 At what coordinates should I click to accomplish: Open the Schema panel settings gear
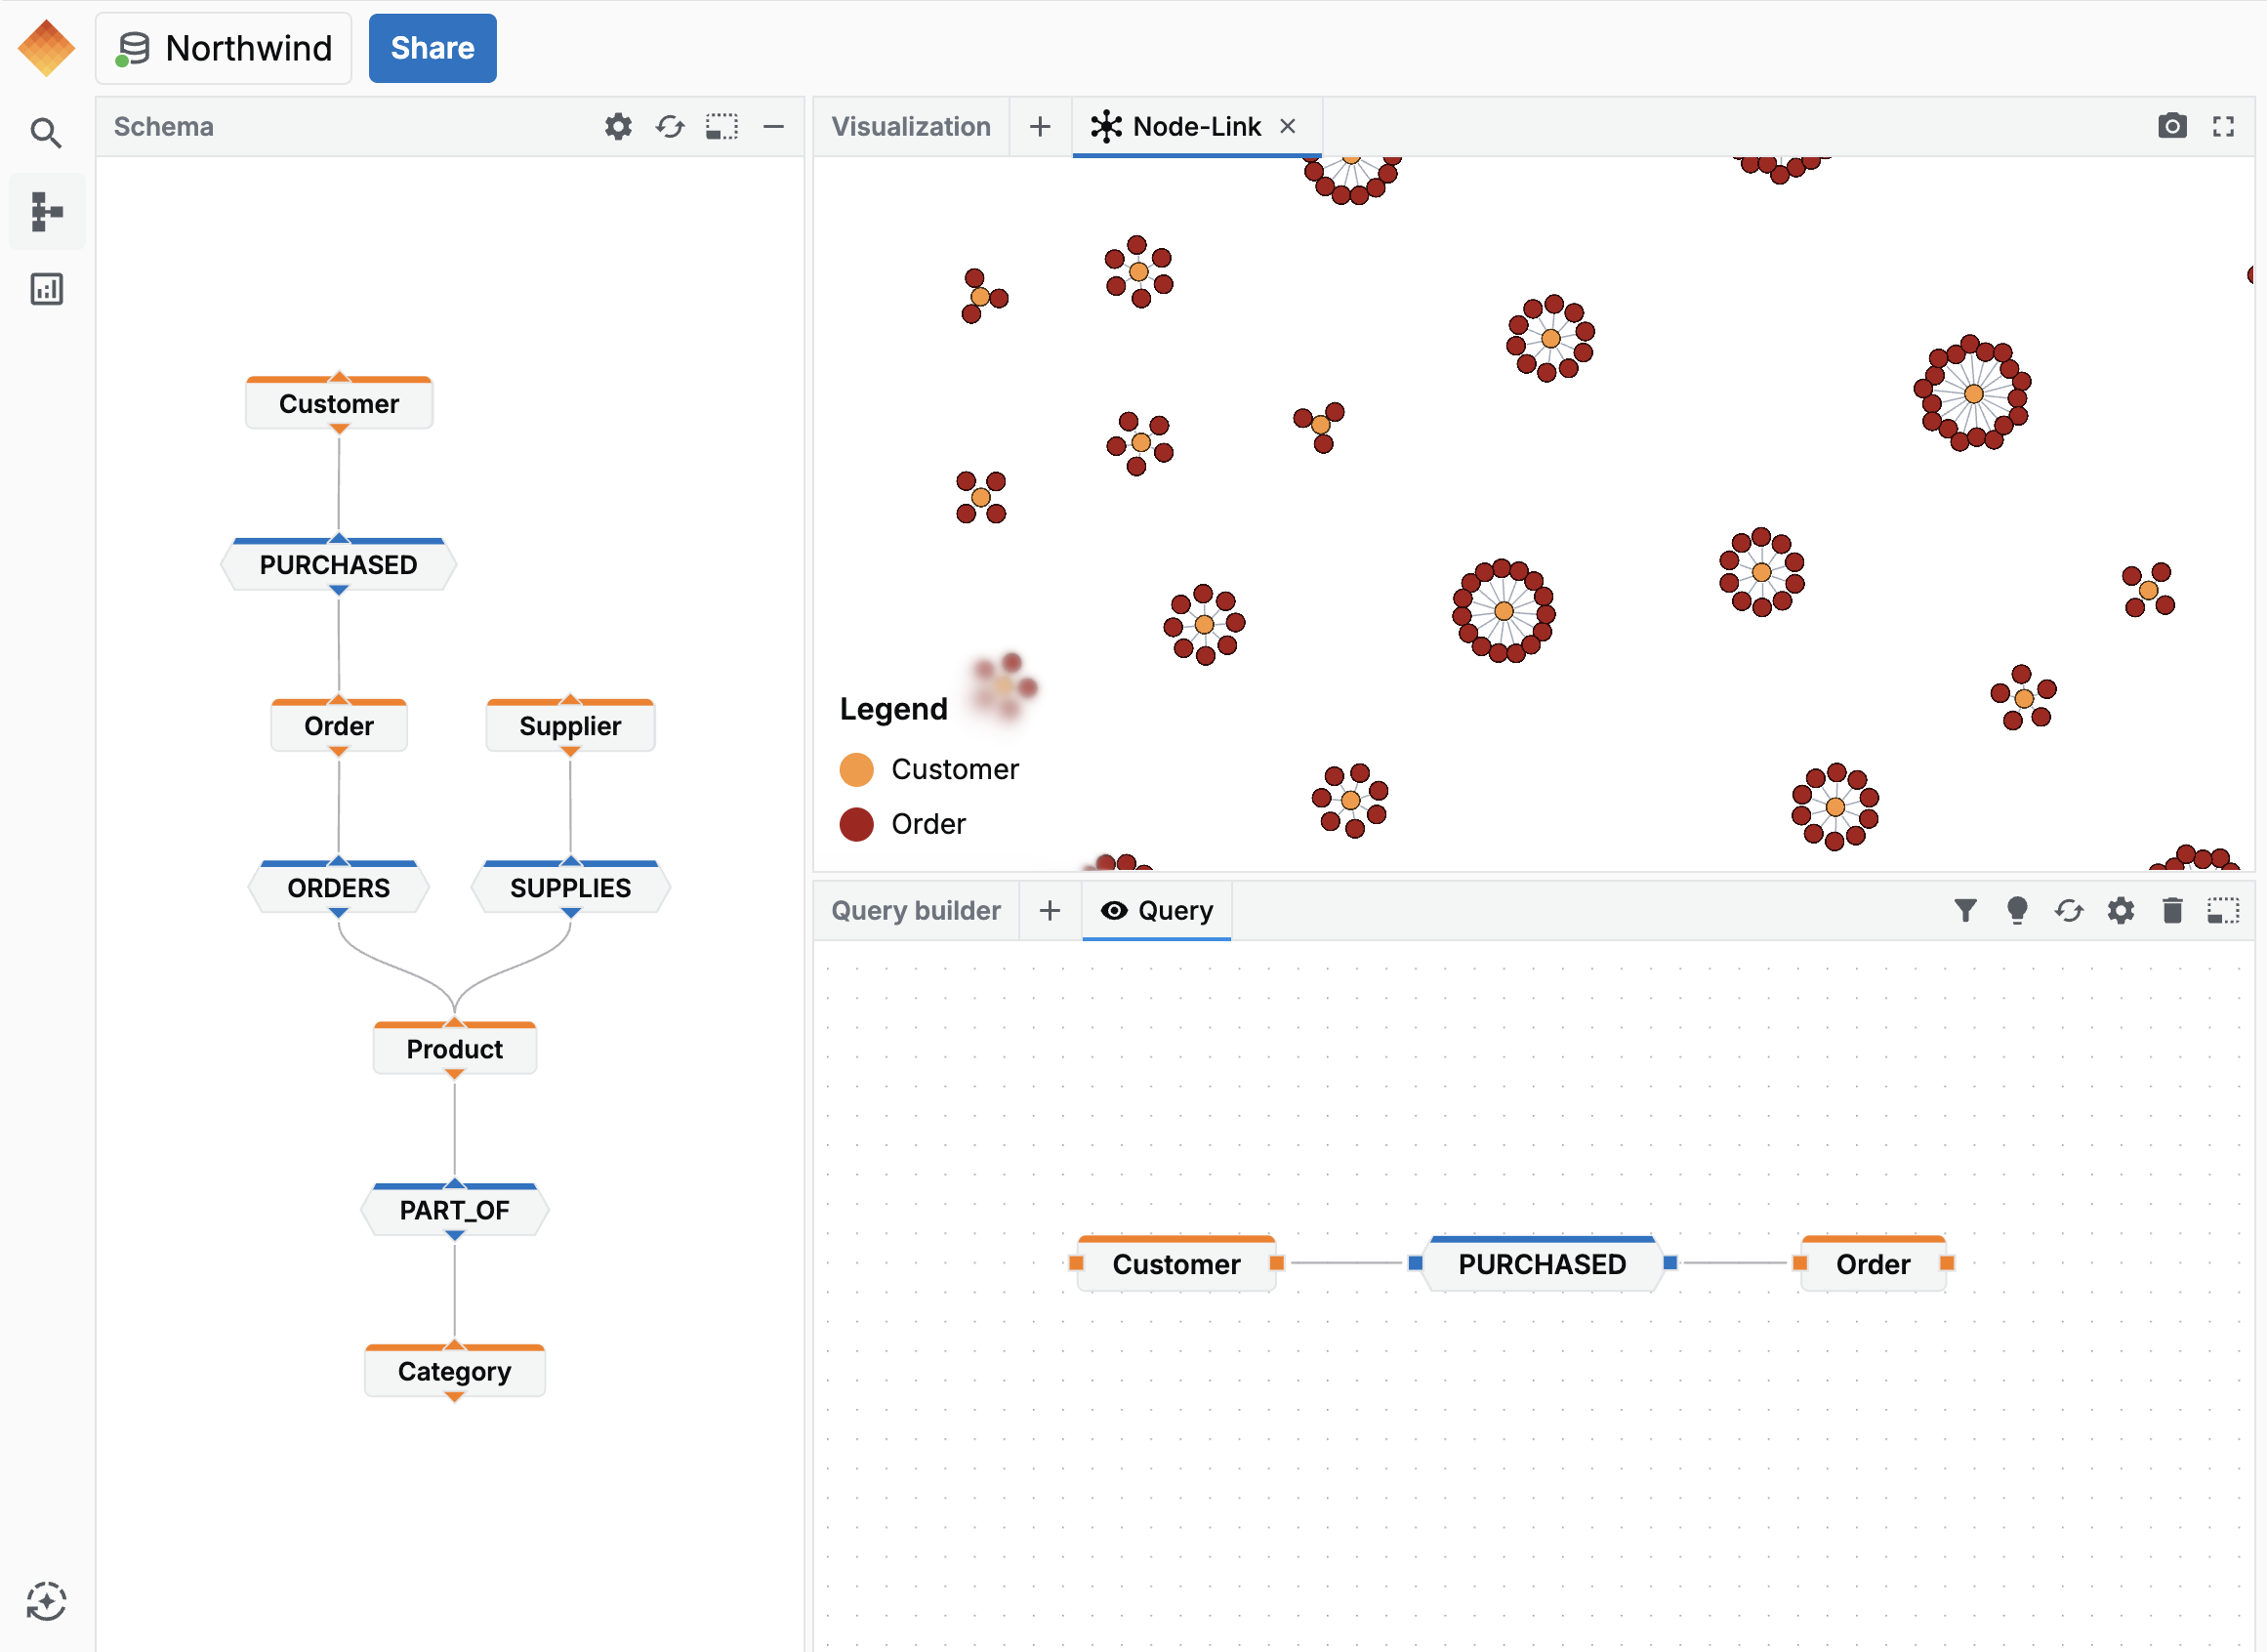click(x=618, y=126)
